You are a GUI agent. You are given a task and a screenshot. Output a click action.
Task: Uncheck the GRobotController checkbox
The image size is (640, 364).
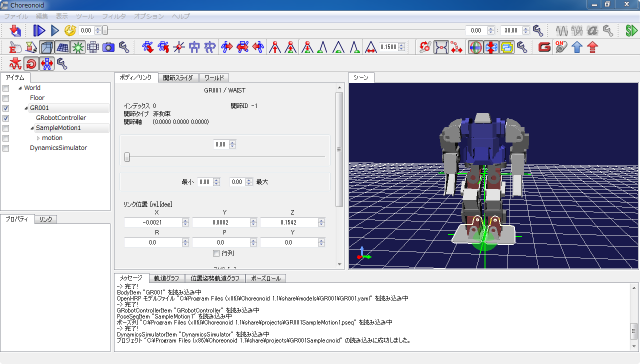click(6, 118)
